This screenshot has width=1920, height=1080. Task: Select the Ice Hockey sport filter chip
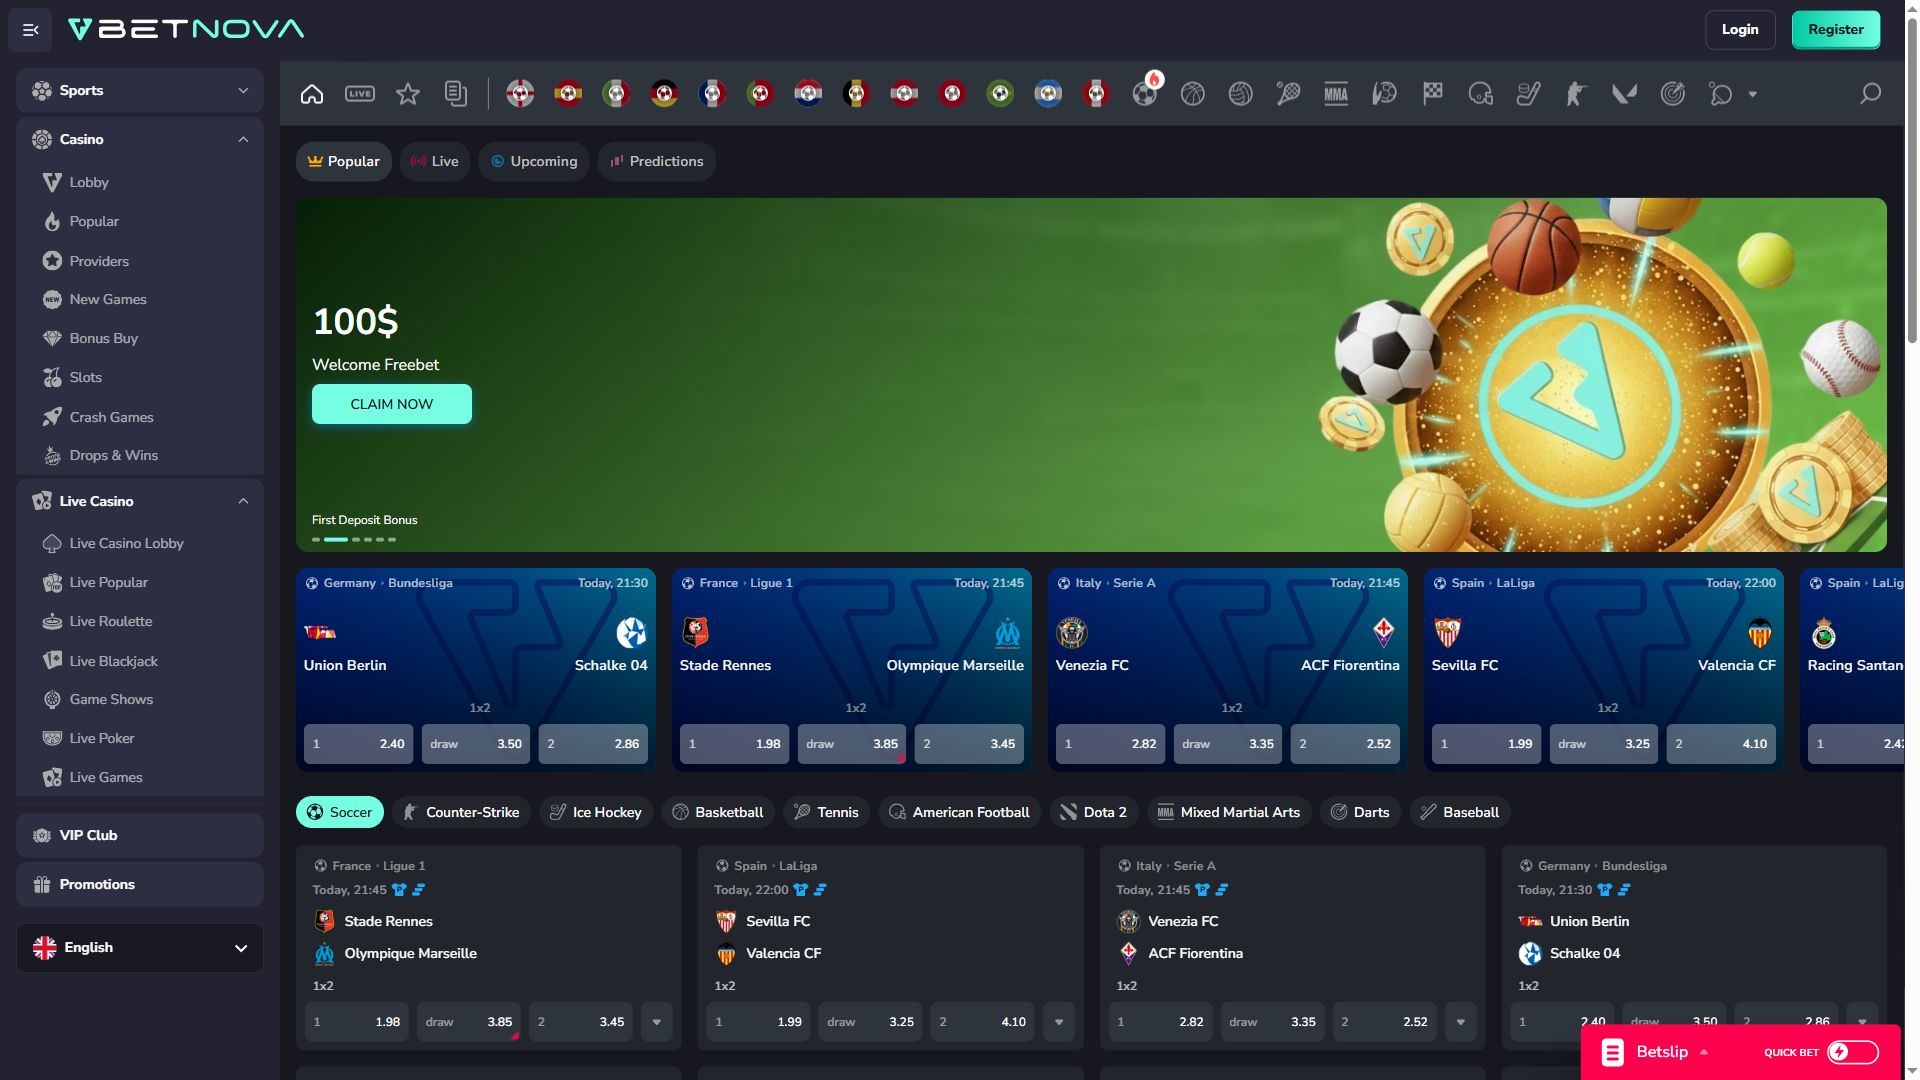pyautogui.click(x=596, y=812)
